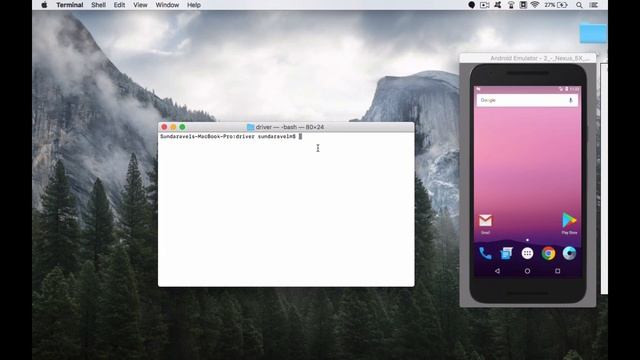This screenshot has width=640, height=360.
Task: Open the Terminal application menu
Action: [x=69, y=5]
